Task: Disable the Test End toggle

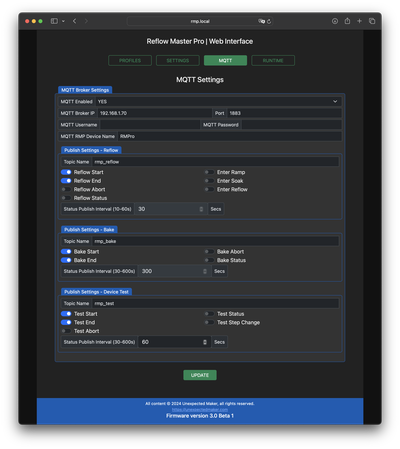Action: [x=66, y=322]
